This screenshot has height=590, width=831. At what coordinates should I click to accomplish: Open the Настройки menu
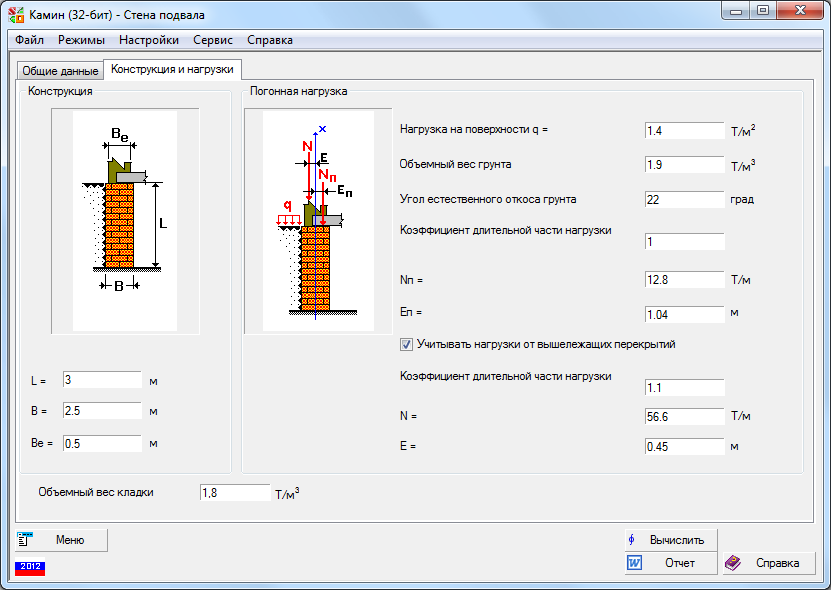click(149, 40)
